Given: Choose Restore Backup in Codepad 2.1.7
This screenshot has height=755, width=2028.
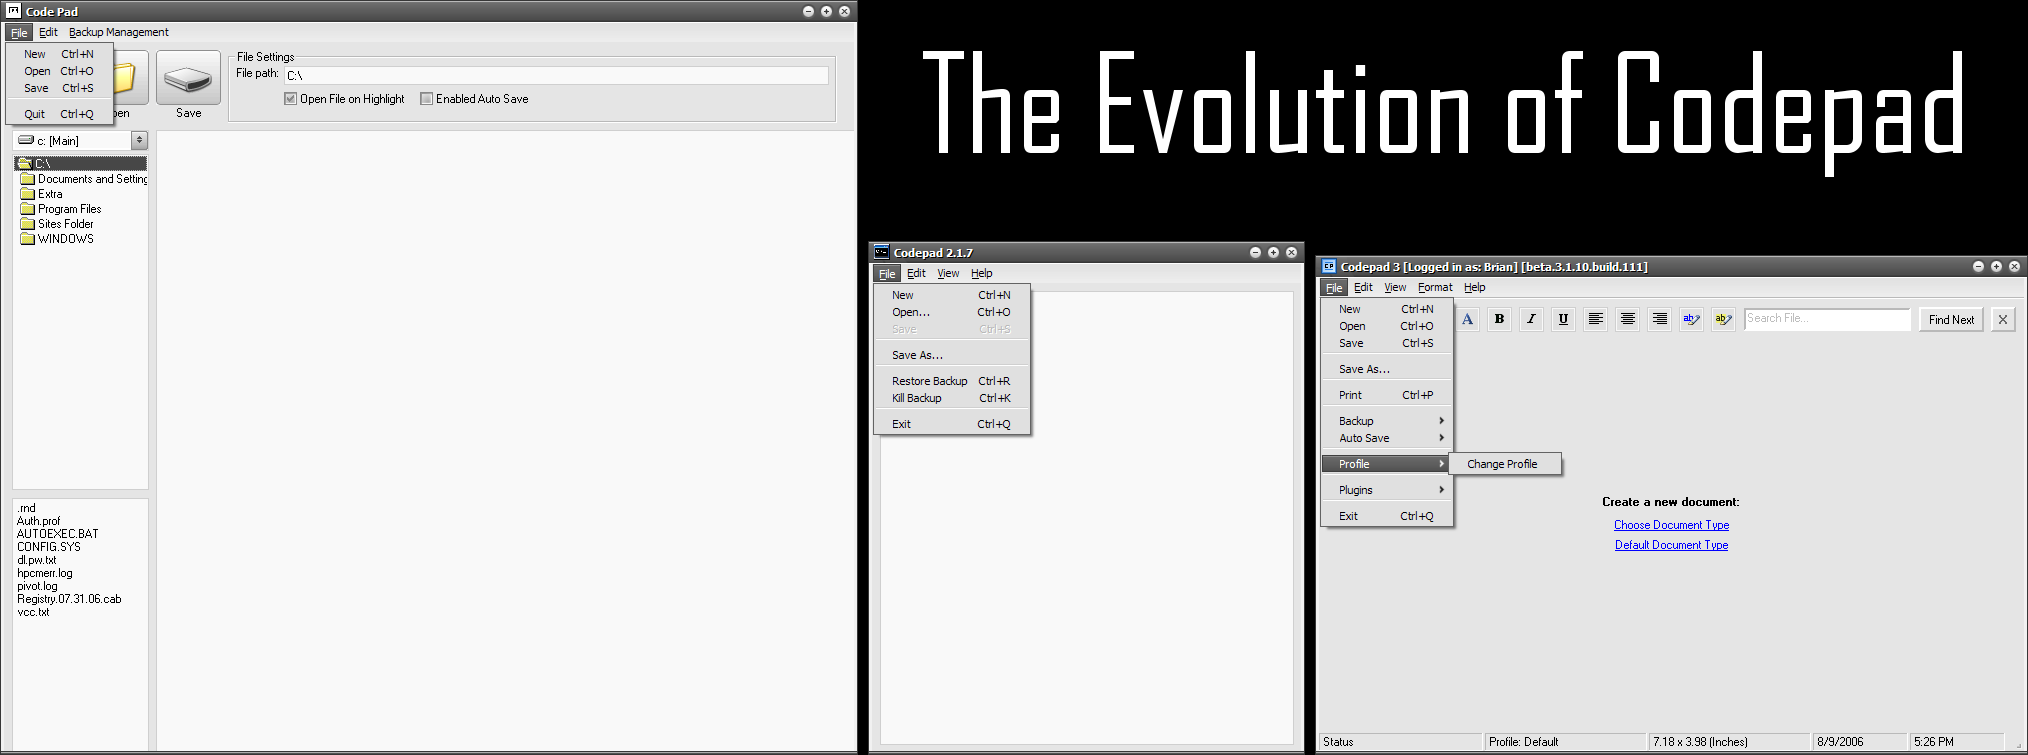Looking at the screenshot, I should 951,381.
